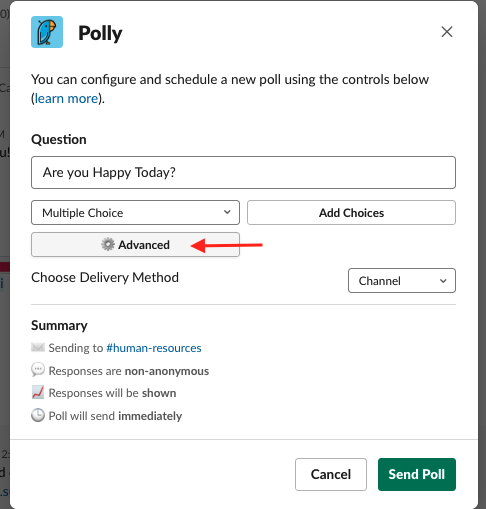Click the chevron arrow on Multiple Choice selector
Image resolution: width=486 pixels, height=509 pixels.
click(227, 212)
